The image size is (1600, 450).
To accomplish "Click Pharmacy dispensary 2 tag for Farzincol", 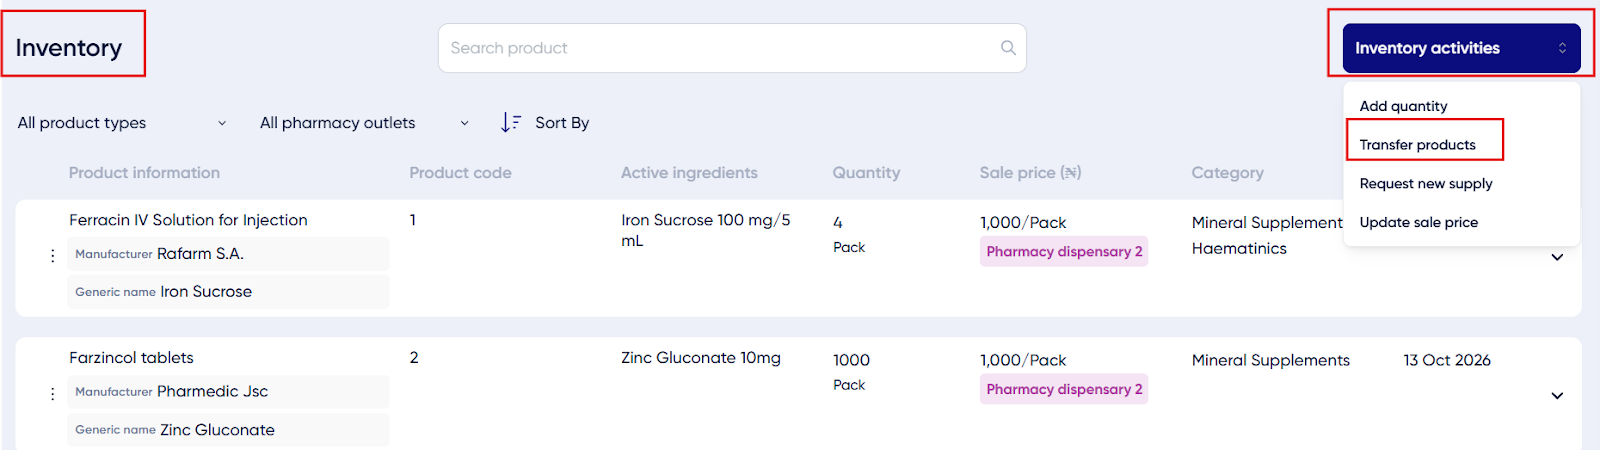I will 1064,389.
